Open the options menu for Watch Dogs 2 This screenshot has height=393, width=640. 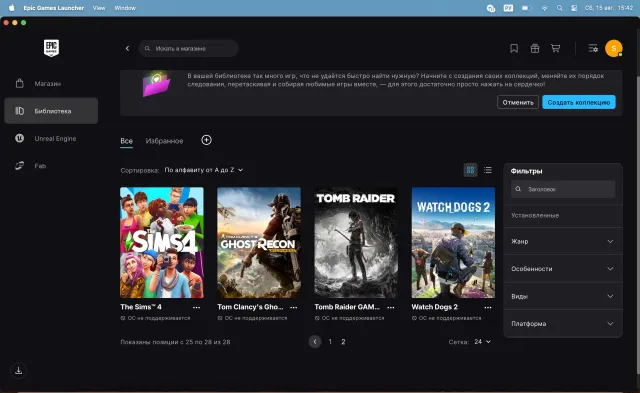488,307
